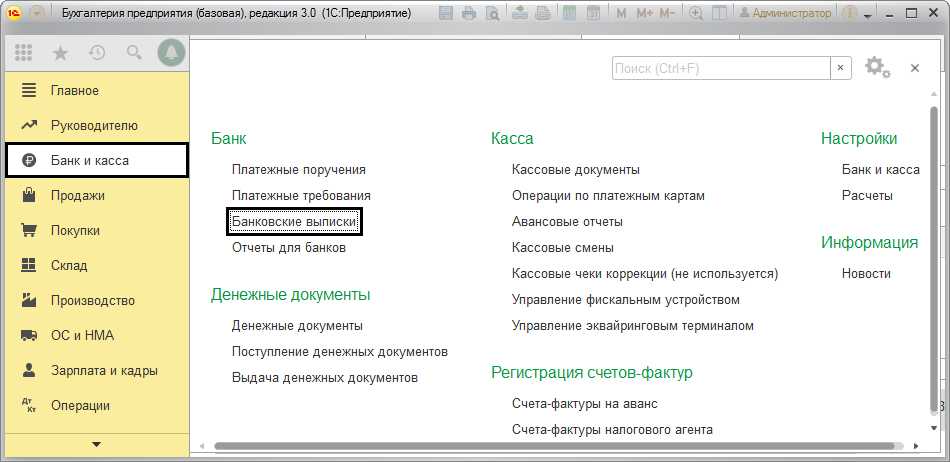Viewport: 950px width, 462px height.
Task: Expand the gear settings dropdown arrow
Action: click(x=887, y=73)
